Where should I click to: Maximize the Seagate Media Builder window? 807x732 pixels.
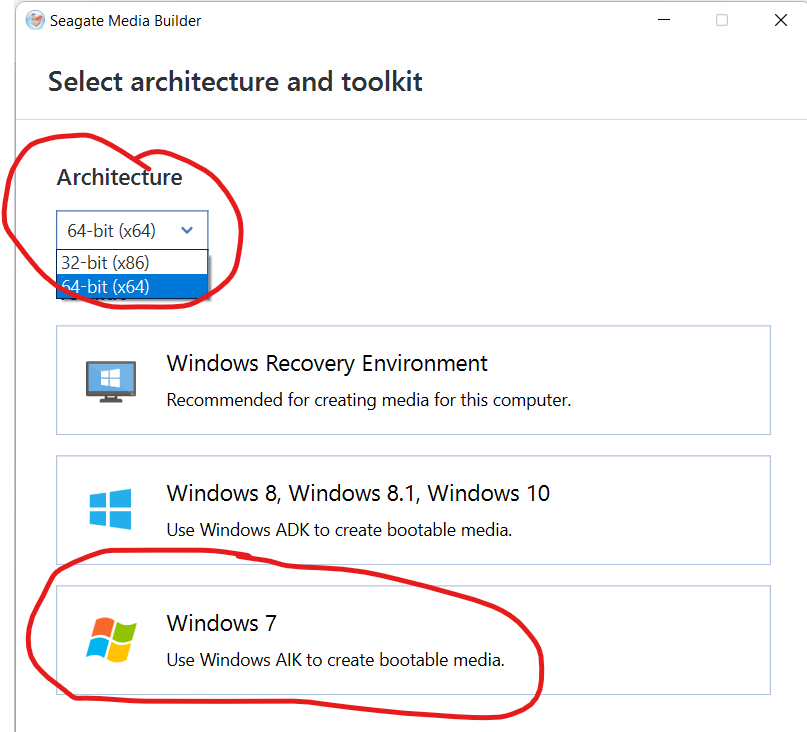(722, 20)
